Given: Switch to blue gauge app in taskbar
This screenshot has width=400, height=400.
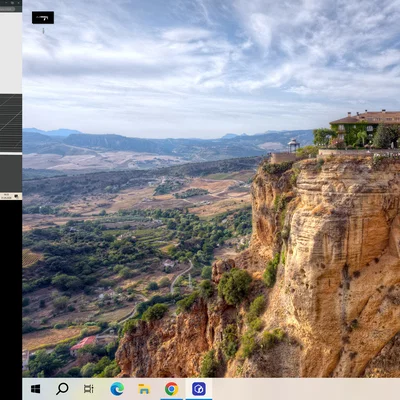Looking at the screenshot, I should [x=199, y=389].
